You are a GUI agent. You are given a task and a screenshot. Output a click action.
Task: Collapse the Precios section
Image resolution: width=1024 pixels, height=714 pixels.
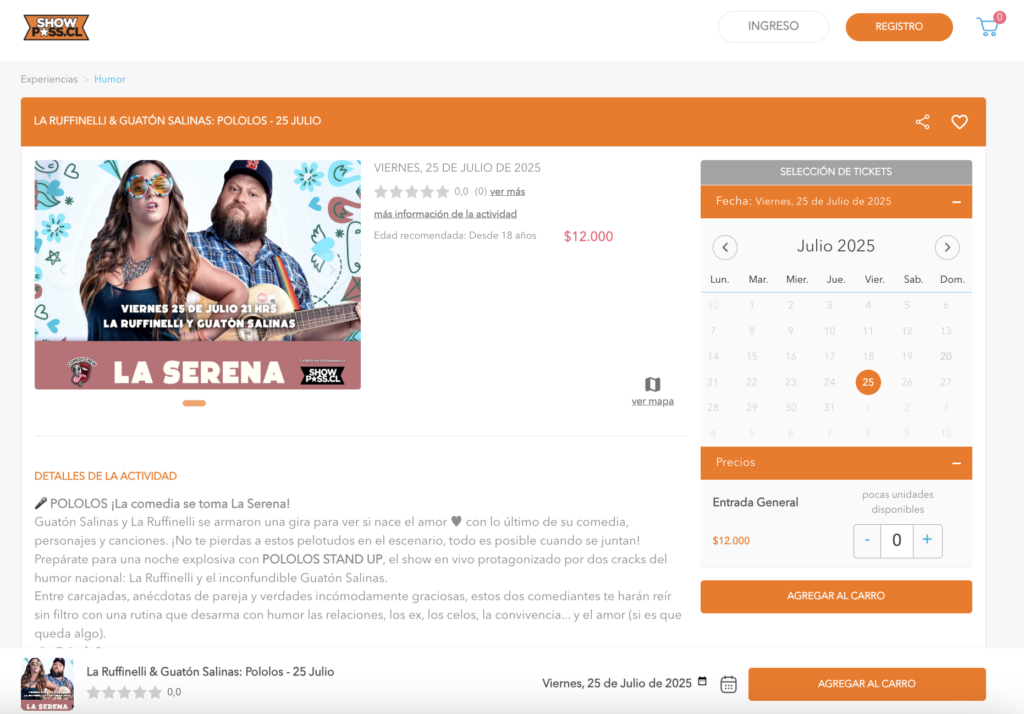[x=956, y=463]
